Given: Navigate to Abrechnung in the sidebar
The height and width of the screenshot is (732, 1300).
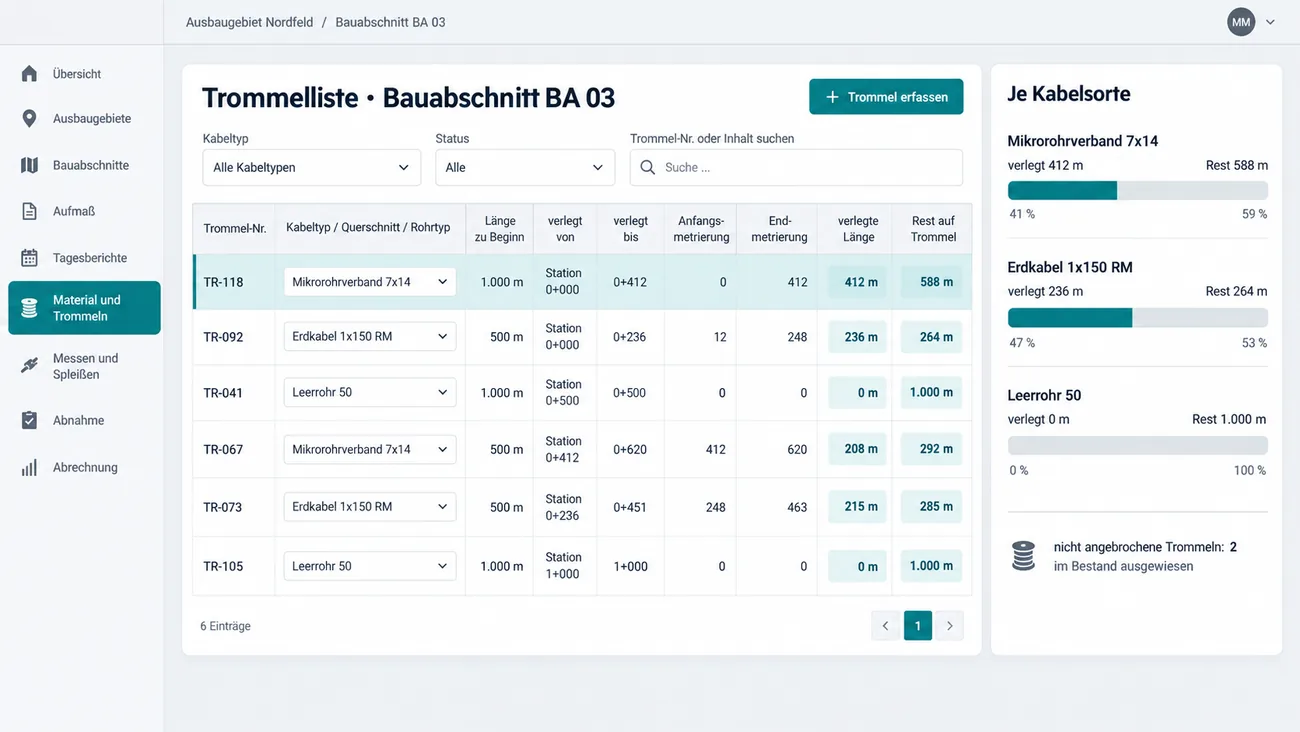Looking at the screenshot, I should (84, 467).
